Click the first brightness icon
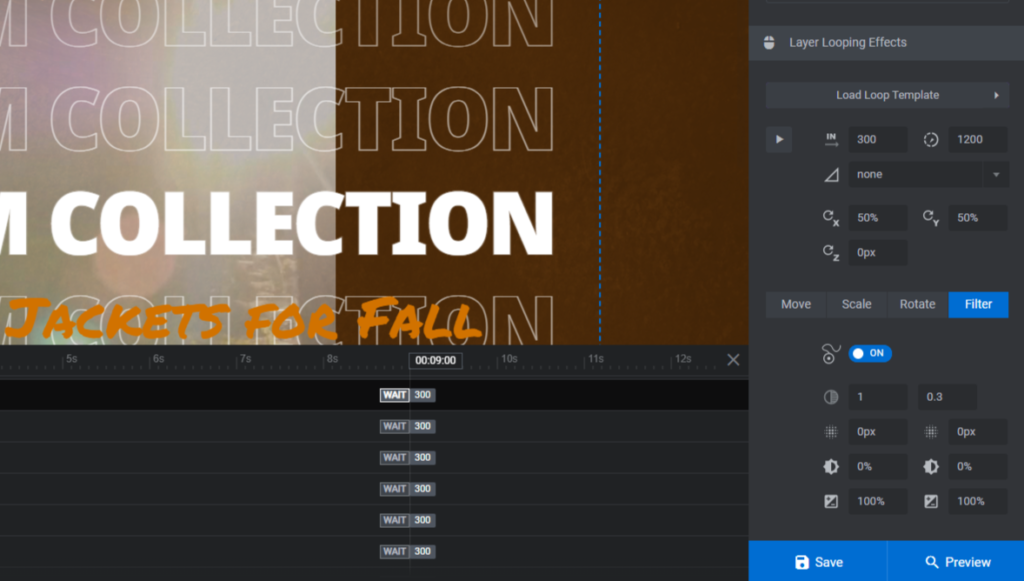This screenshot has width=1024, height=581. [831, 467]
